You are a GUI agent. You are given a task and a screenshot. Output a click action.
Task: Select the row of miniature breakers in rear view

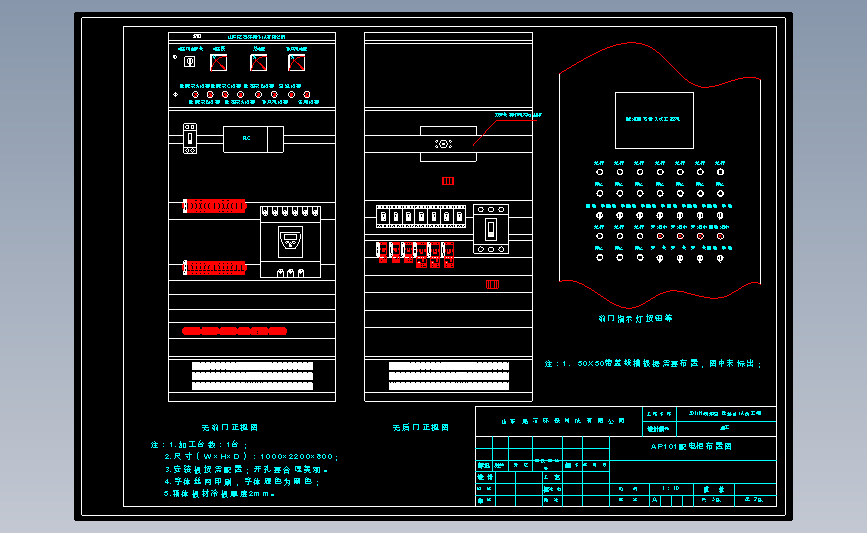(x=421, y=216)
